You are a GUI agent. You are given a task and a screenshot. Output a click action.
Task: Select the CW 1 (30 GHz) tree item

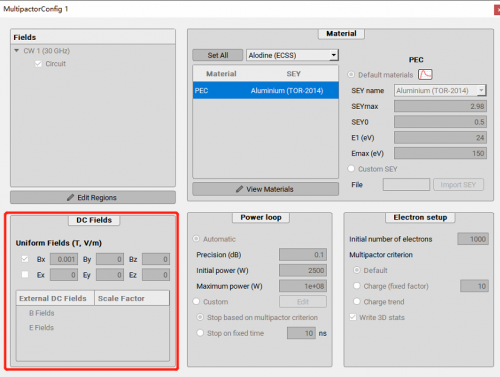coord(47,51)
